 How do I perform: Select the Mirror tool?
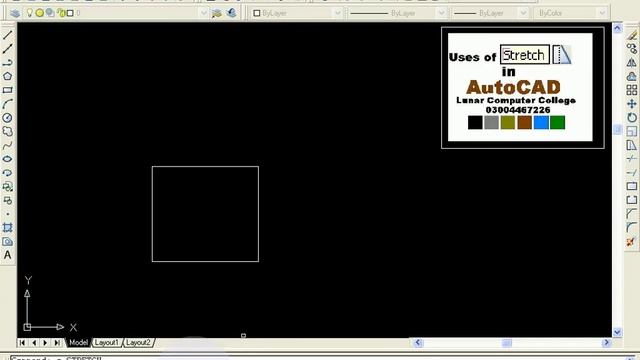[x=631, y=63]
